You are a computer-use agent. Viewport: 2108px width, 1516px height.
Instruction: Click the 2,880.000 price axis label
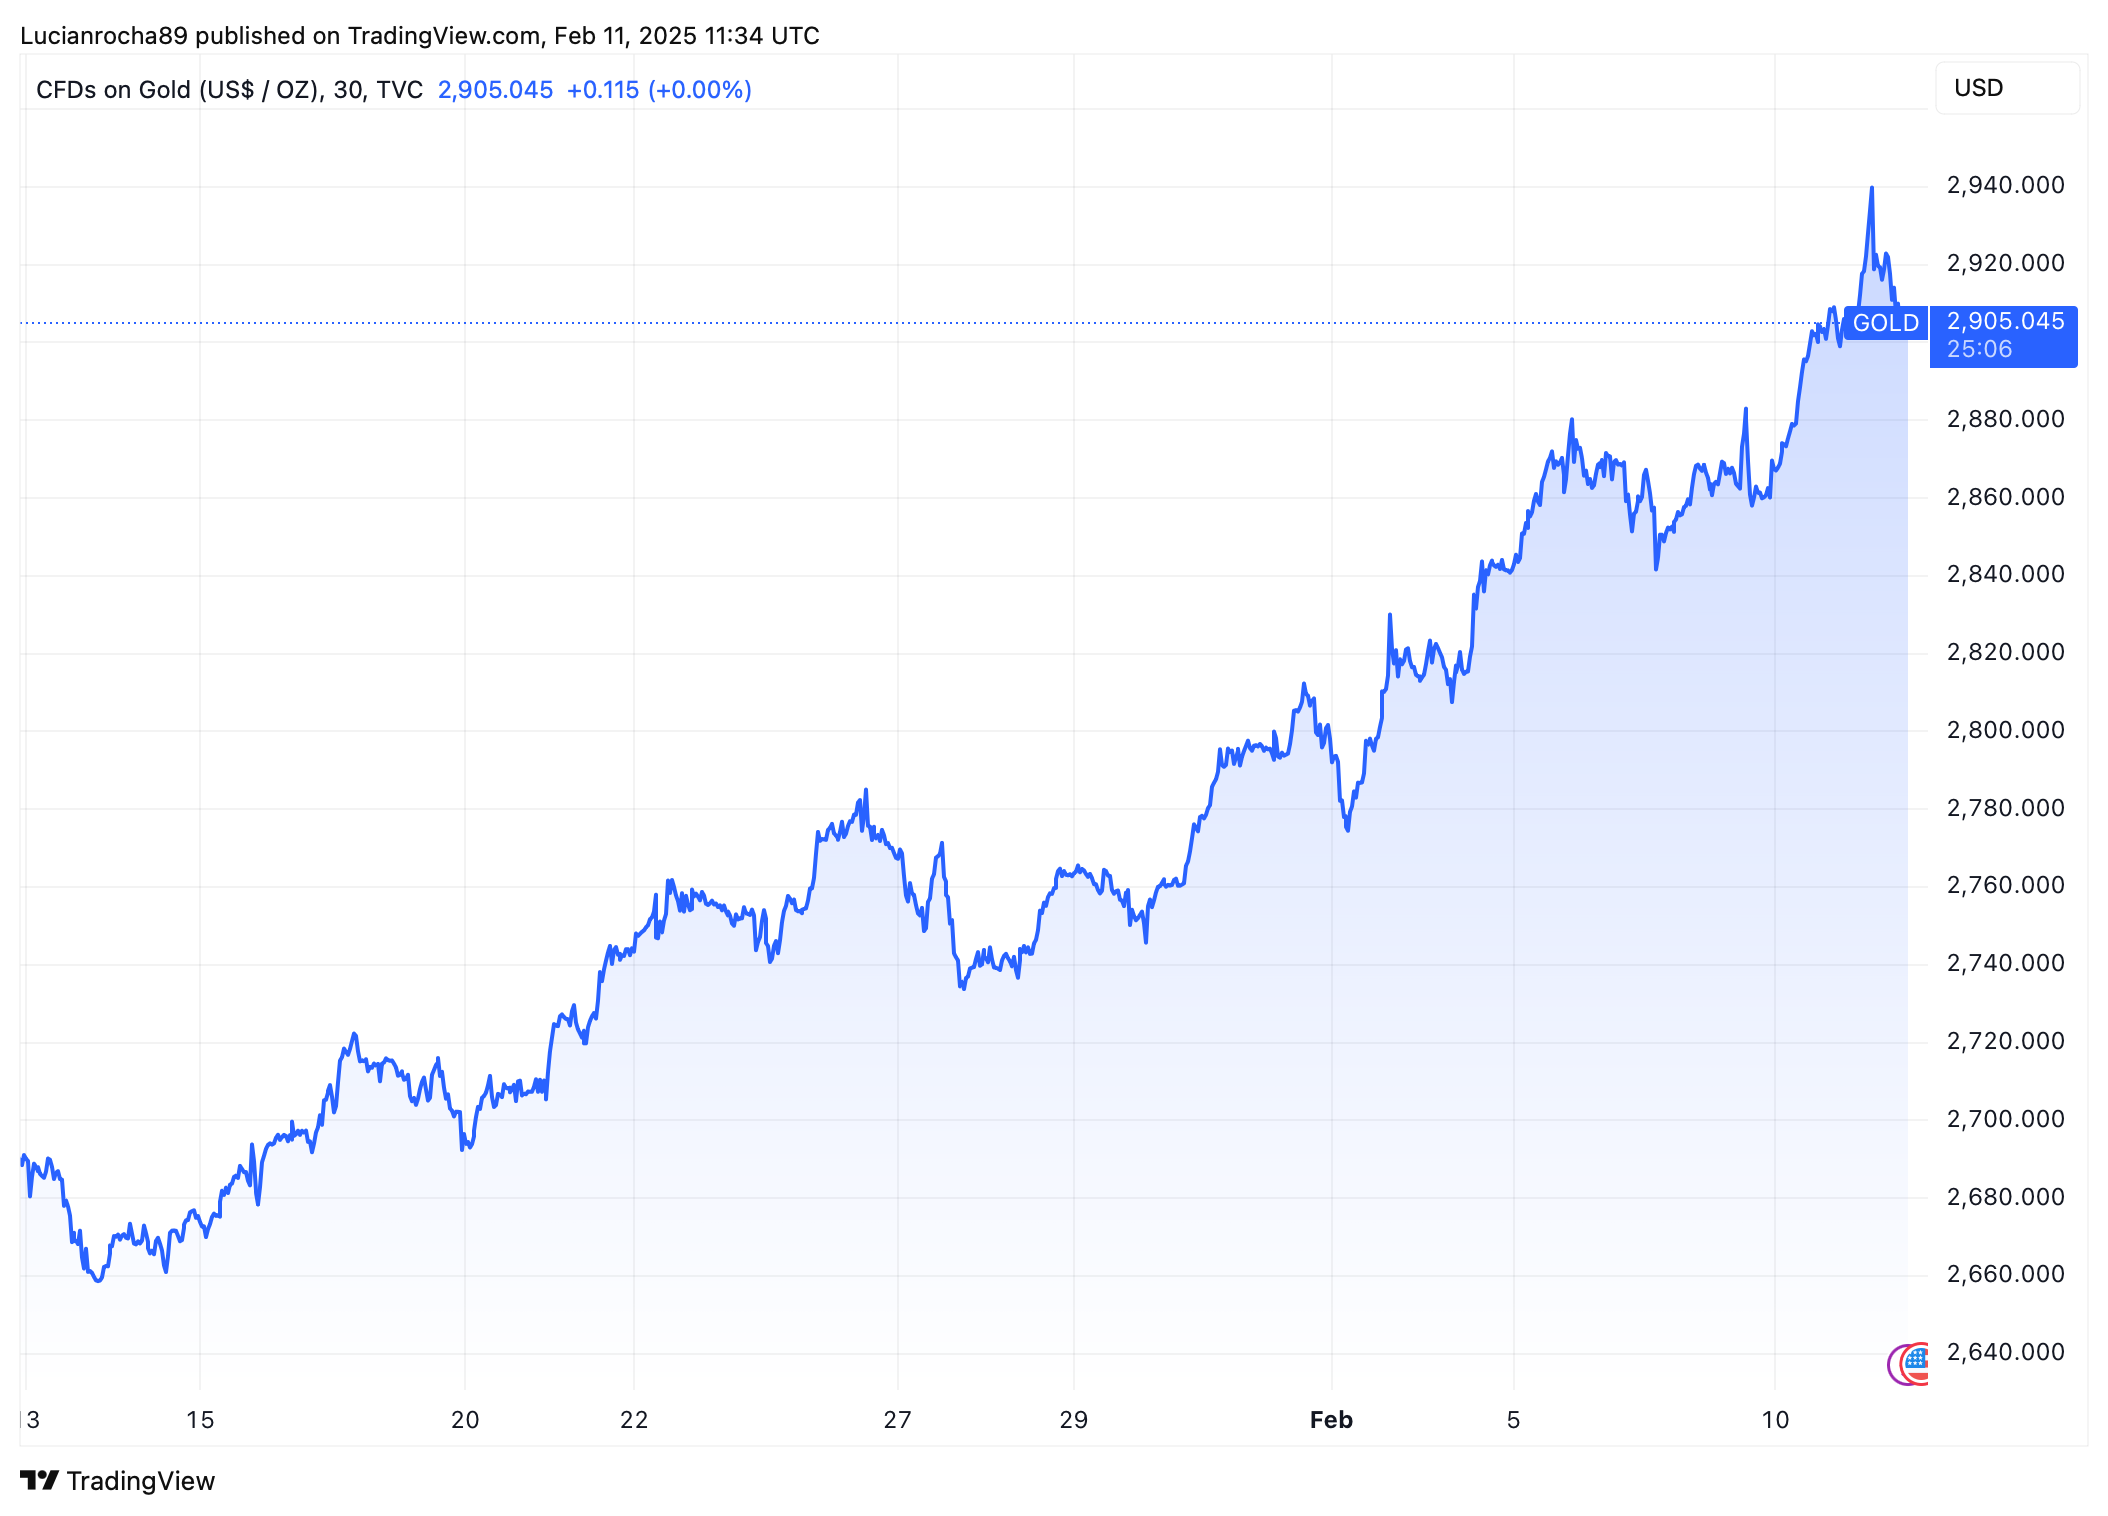click(x=2005, y=419)
